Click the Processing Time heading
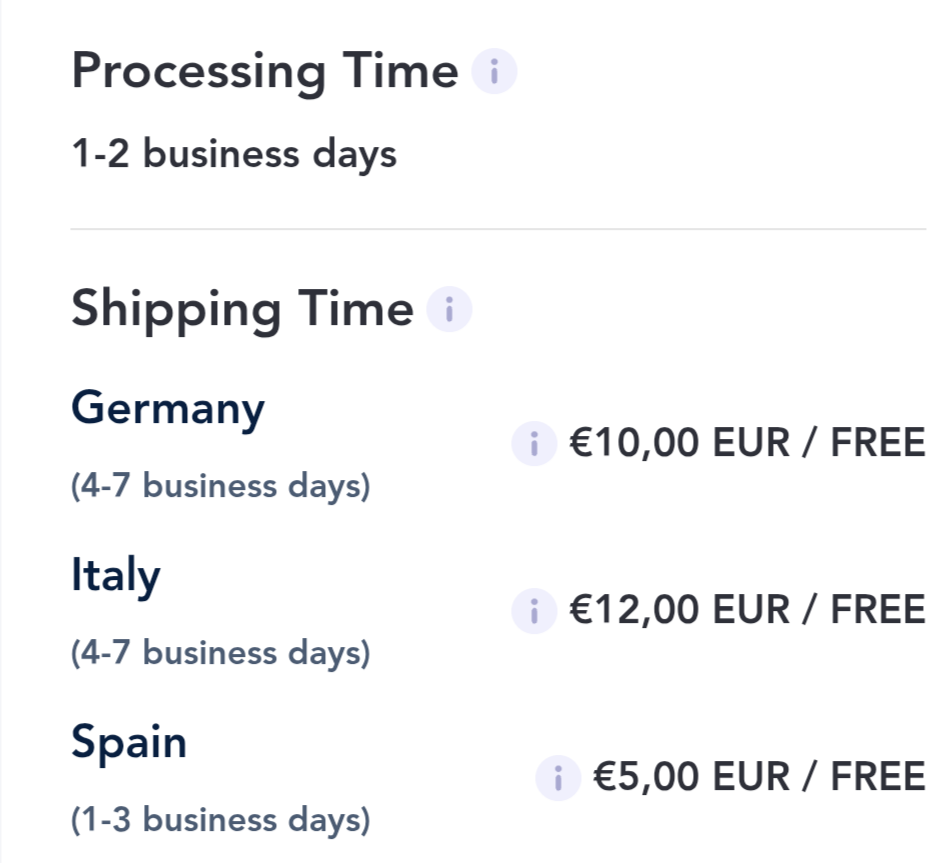This screenshot has width=951, height=863. tap(264, 72)
